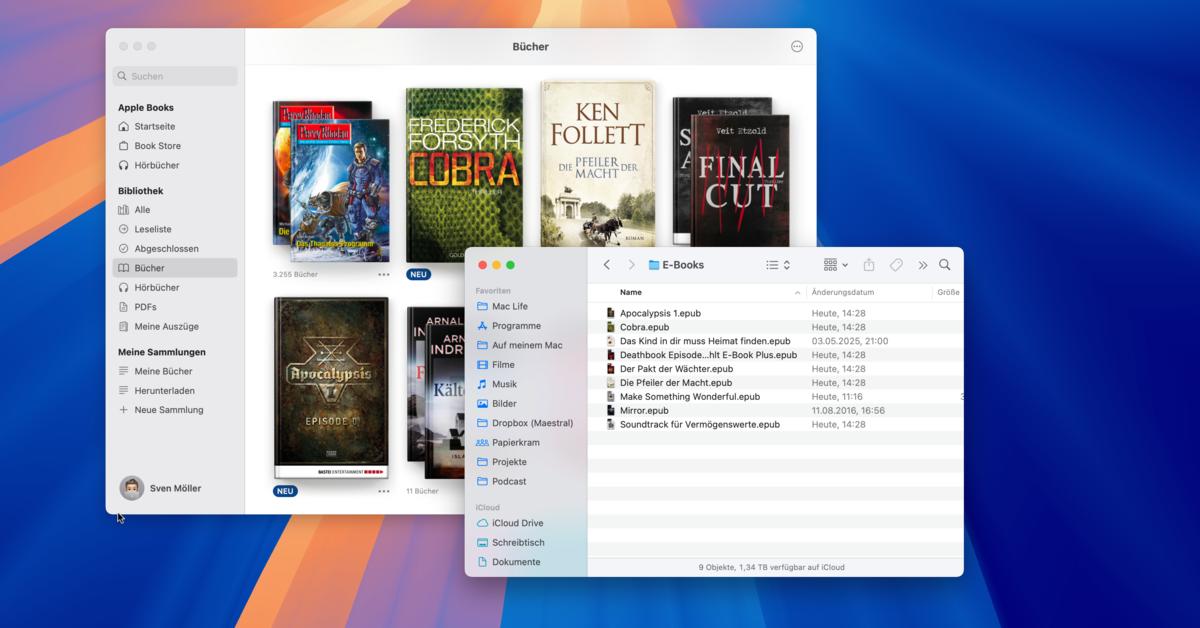Open the Apocalypsis Episode 0 book cover
Viewport: 1200px width, 628px height.
click(331, 388)
